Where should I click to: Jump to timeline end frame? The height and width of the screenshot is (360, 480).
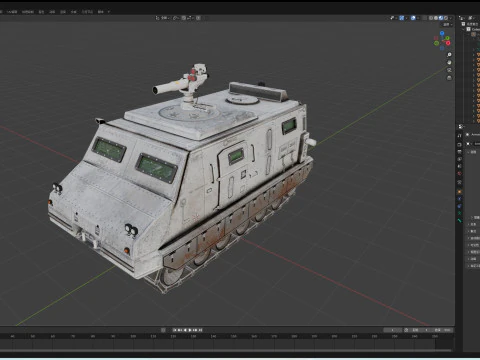200,330
